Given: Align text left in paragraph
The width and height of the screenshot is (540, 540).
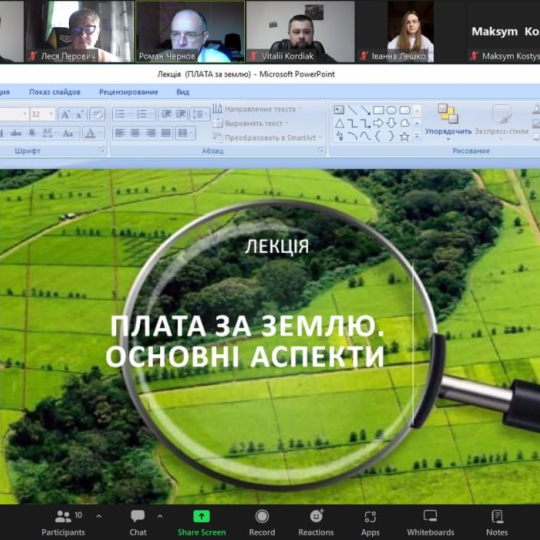Looking at the screenshot, I should [x=120, y=133].
